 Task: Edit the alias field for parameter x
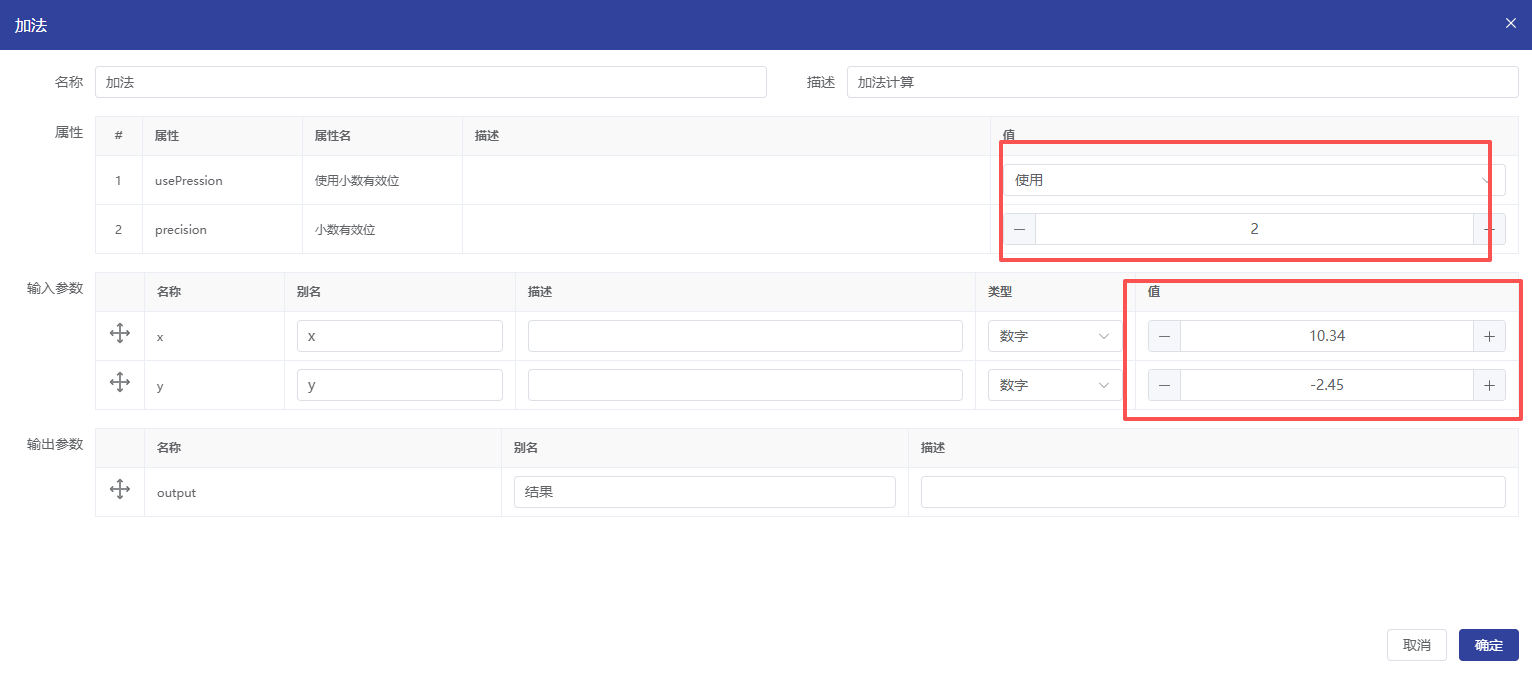tap(399, 336)
